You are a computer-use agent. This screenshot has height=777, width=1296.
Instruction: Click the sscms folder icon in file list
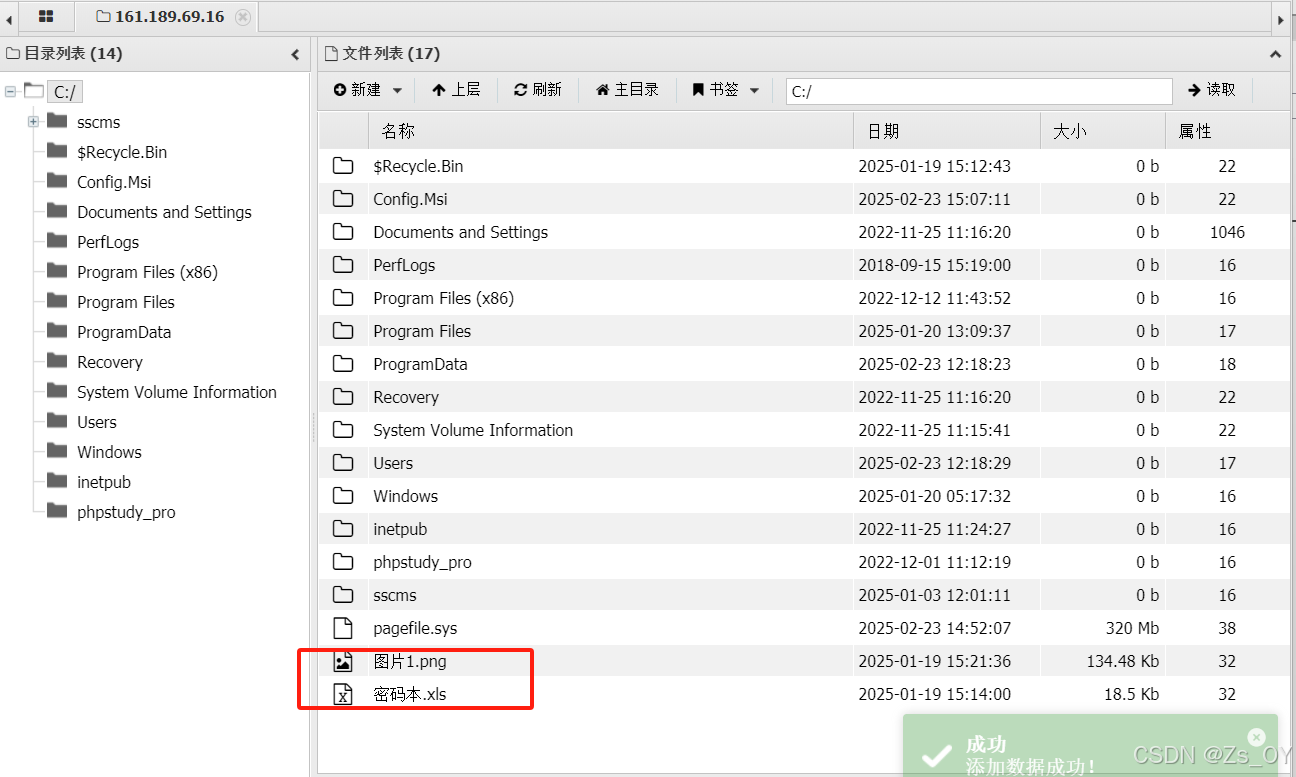coord(343,595)
